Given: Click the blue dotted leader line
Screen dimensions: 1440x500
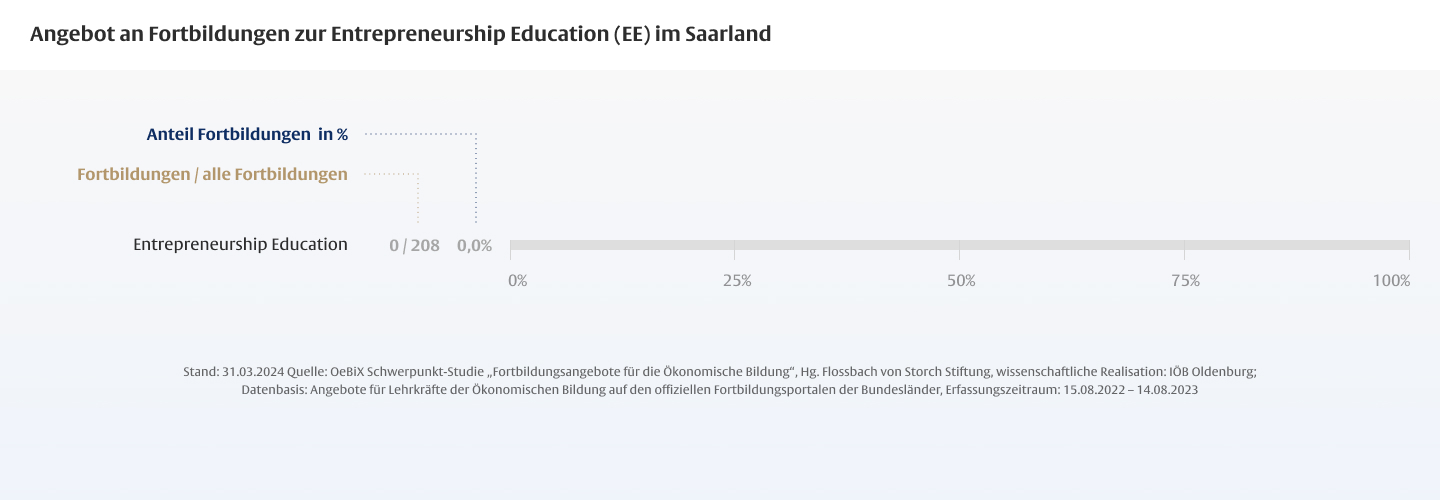Looking at the screenshot, I should (x=420, y=133).
